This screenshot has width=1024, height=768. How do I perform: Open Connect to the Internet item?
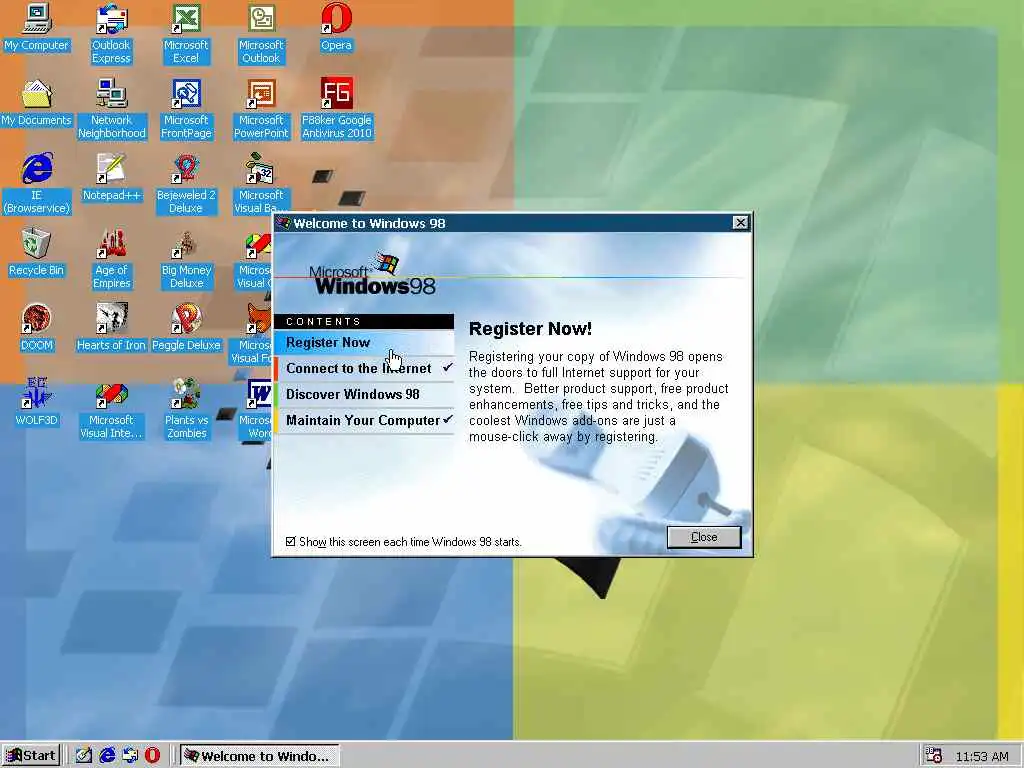[364, 368]
